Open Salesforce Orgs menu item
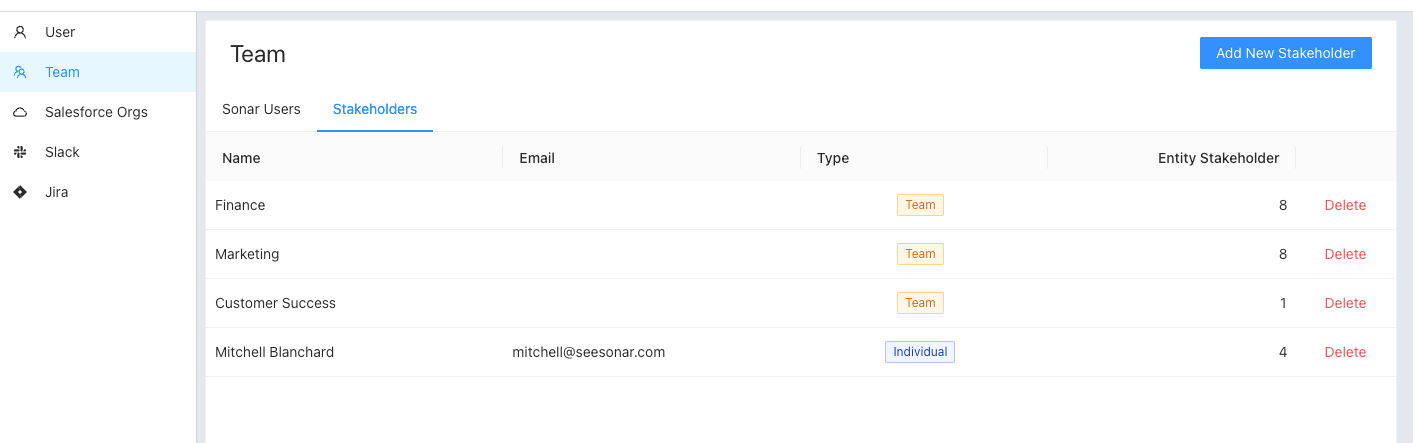Image resolution: width=1413 pixels, height=443 pixels. [x=98, y=112]
